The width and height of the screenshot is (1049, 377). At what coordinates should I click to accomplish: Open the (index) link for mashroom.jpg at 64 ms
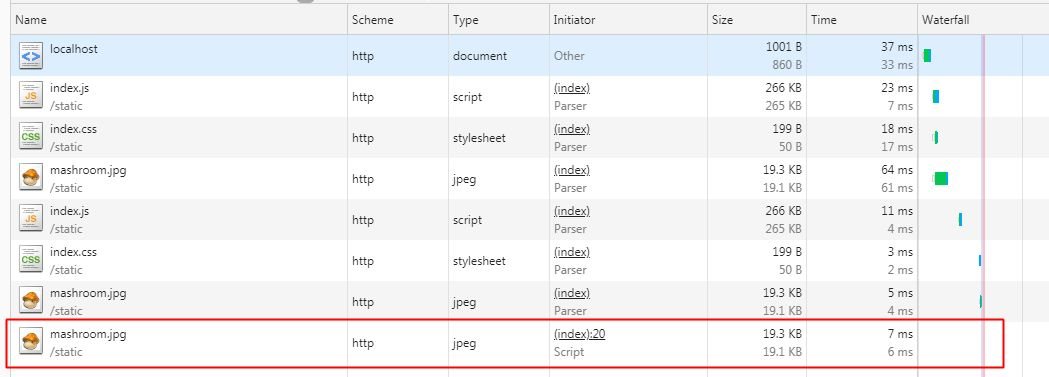[x=572, y=170]
